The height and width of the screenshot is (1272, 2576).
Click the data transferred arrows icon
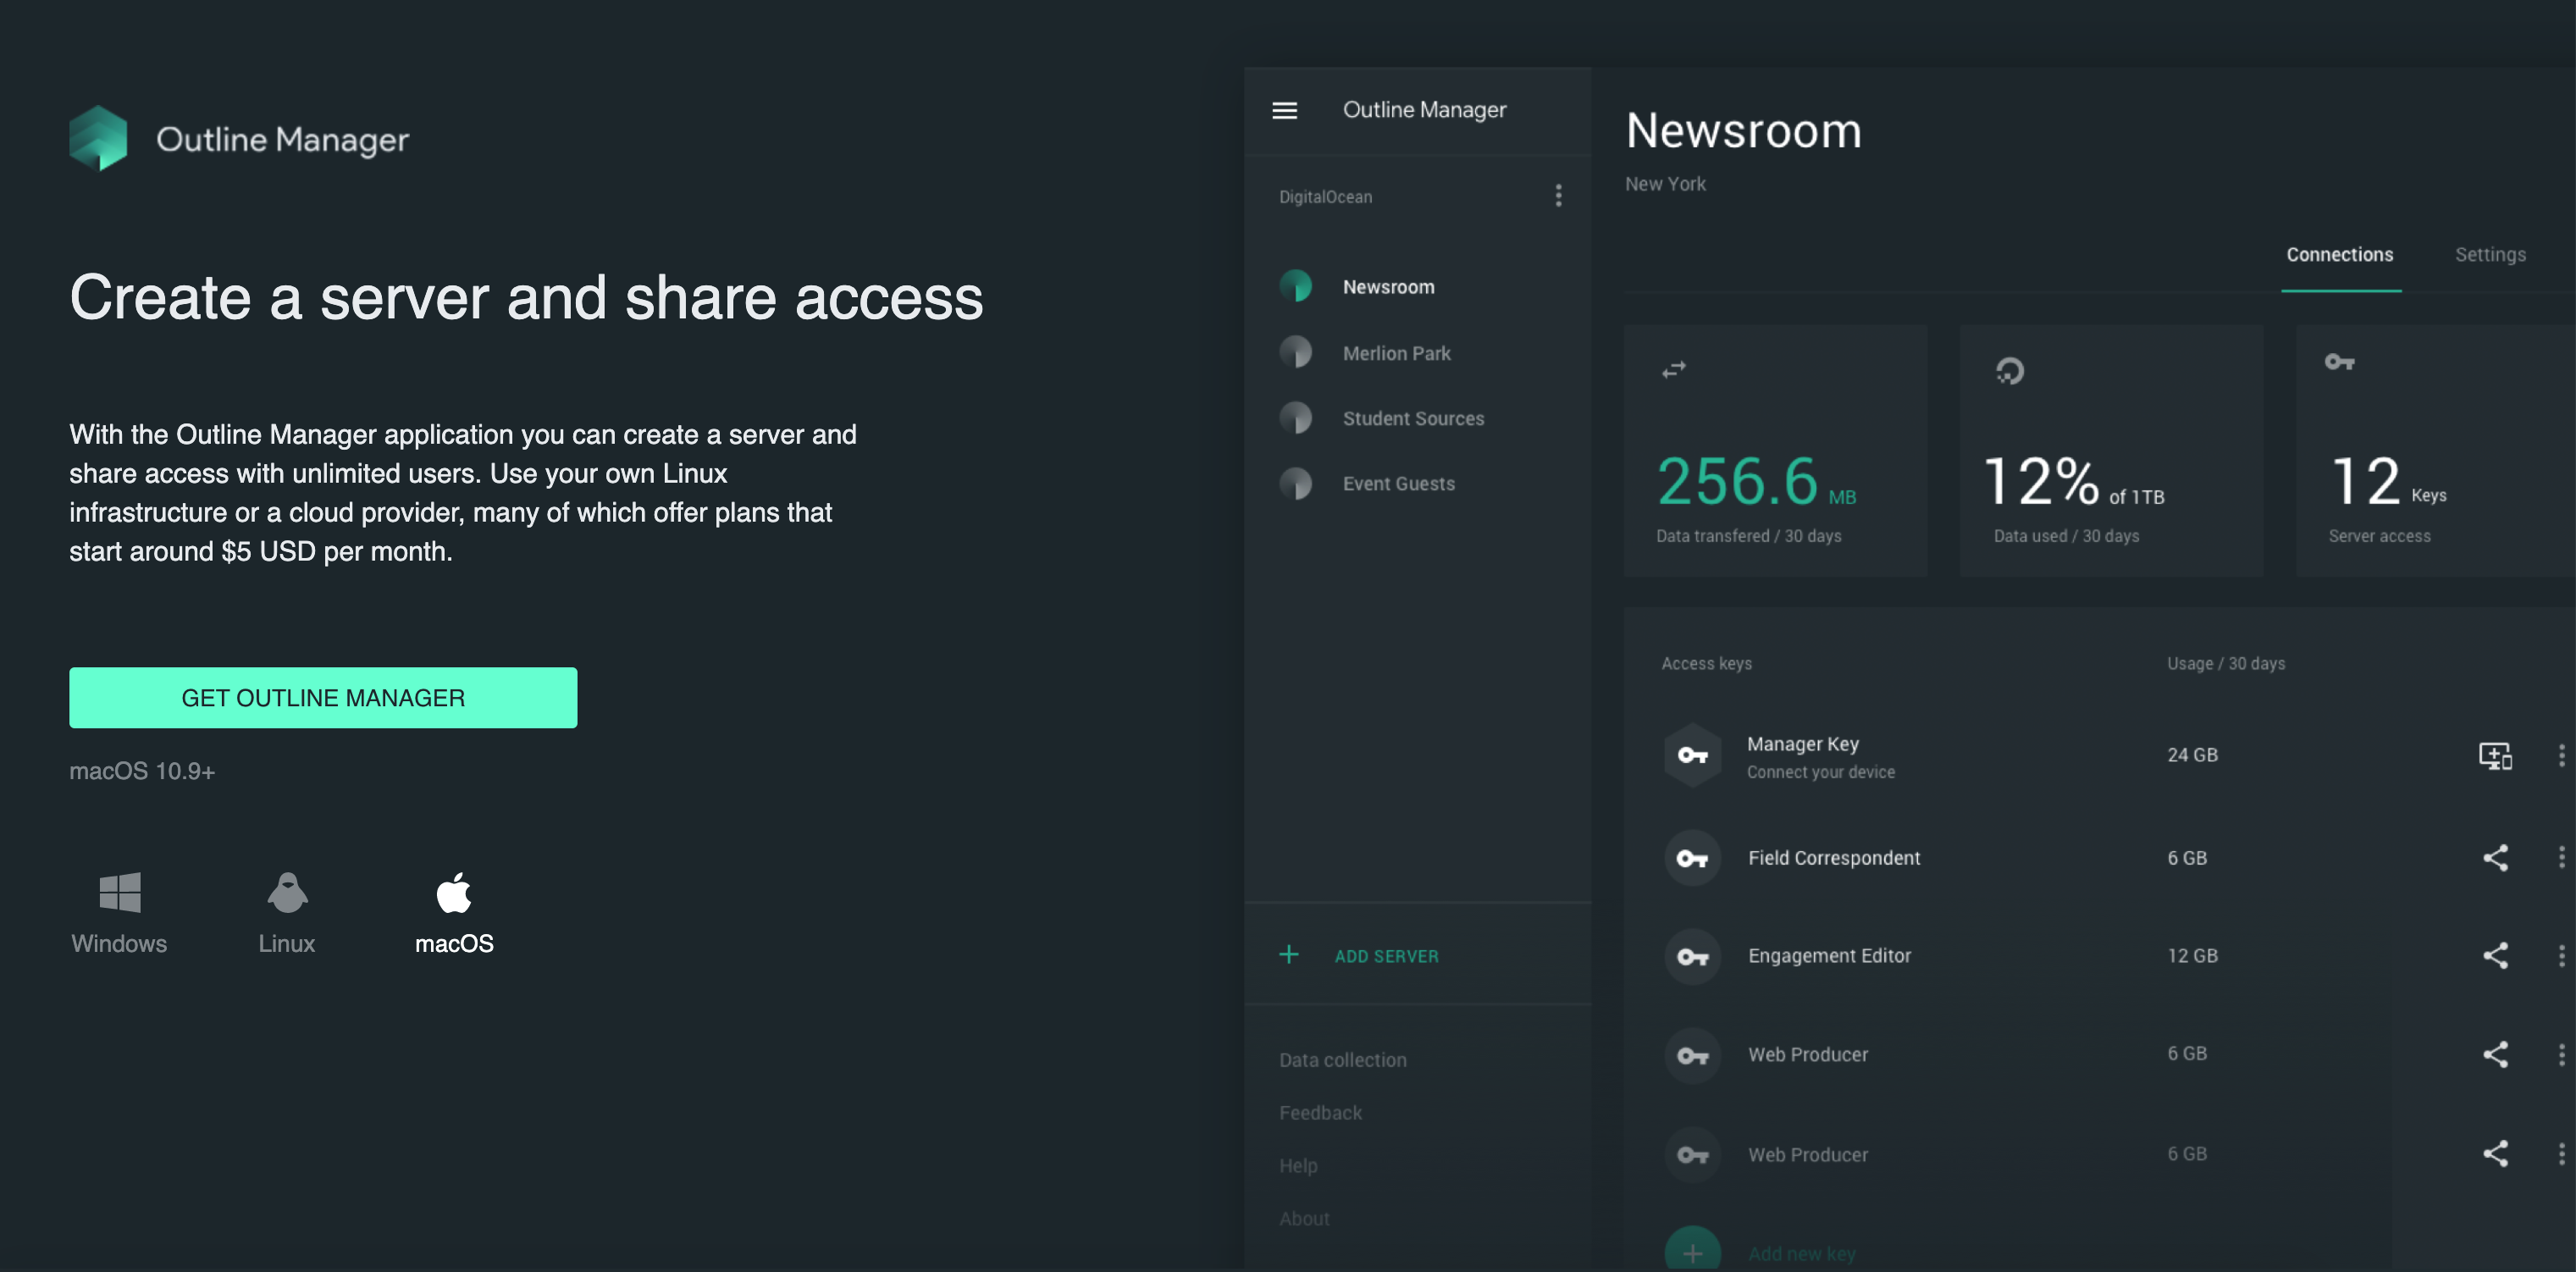[x=1673, y=370]
